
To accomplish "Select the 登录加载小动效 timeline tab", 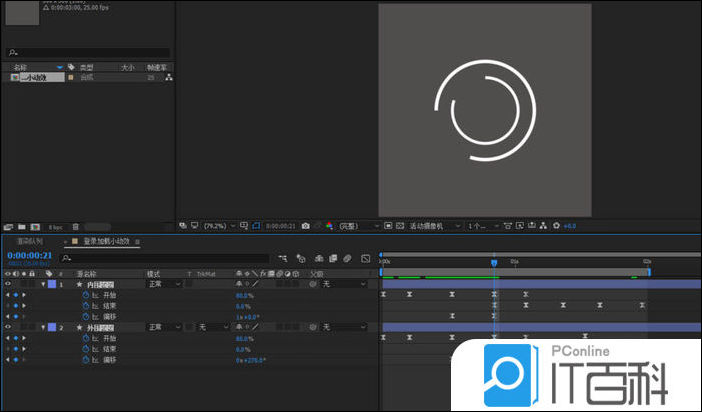I will [104, 241].
